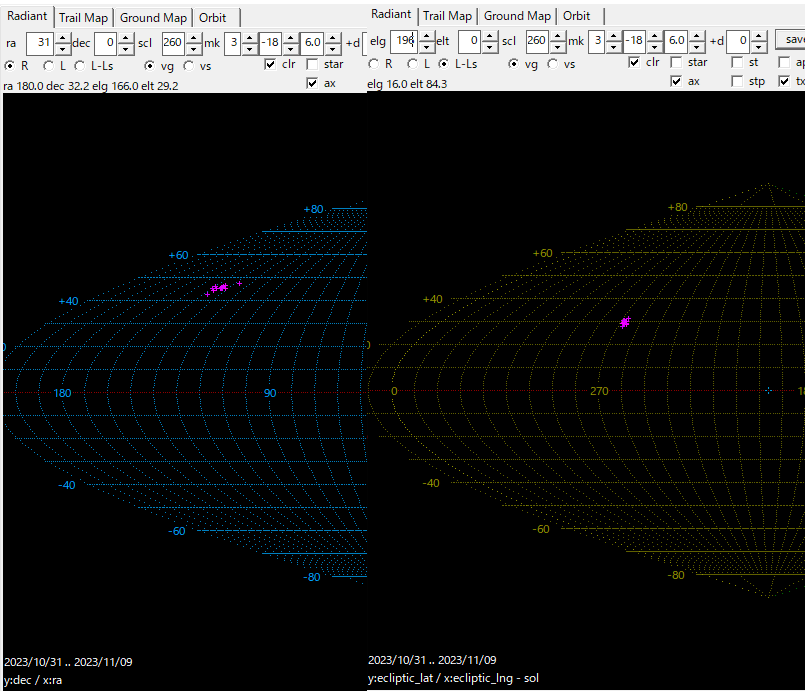The width and height of the screenshot is (805, 691).
Task: Click the up arrow of the elg spinner
Action: click(426, 36)
